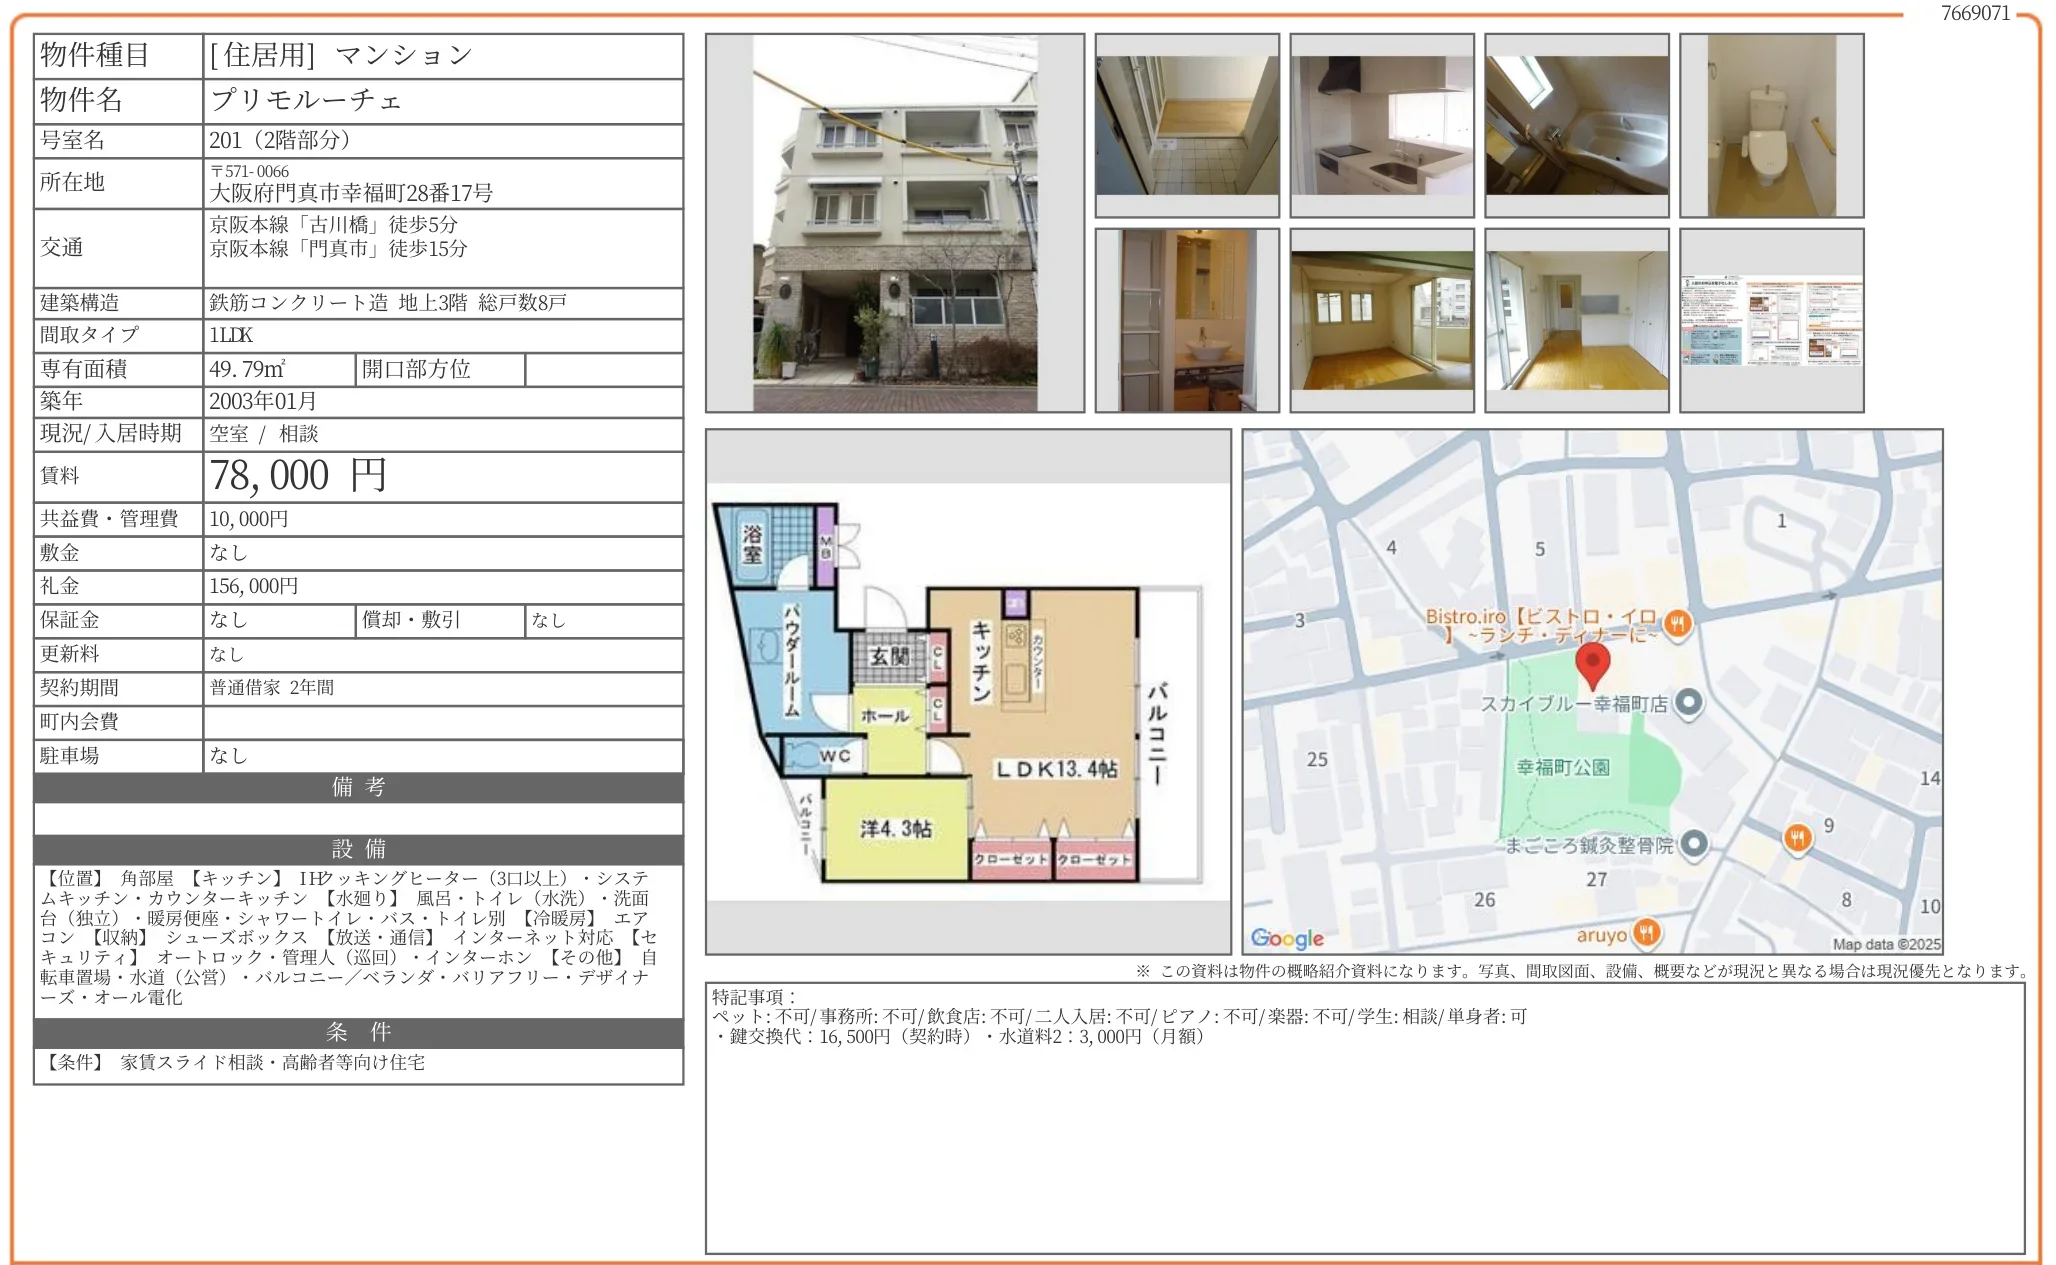Click スカイブルー幸福町店 map marker icon

pyautogui.click(x=1688, y=703)
